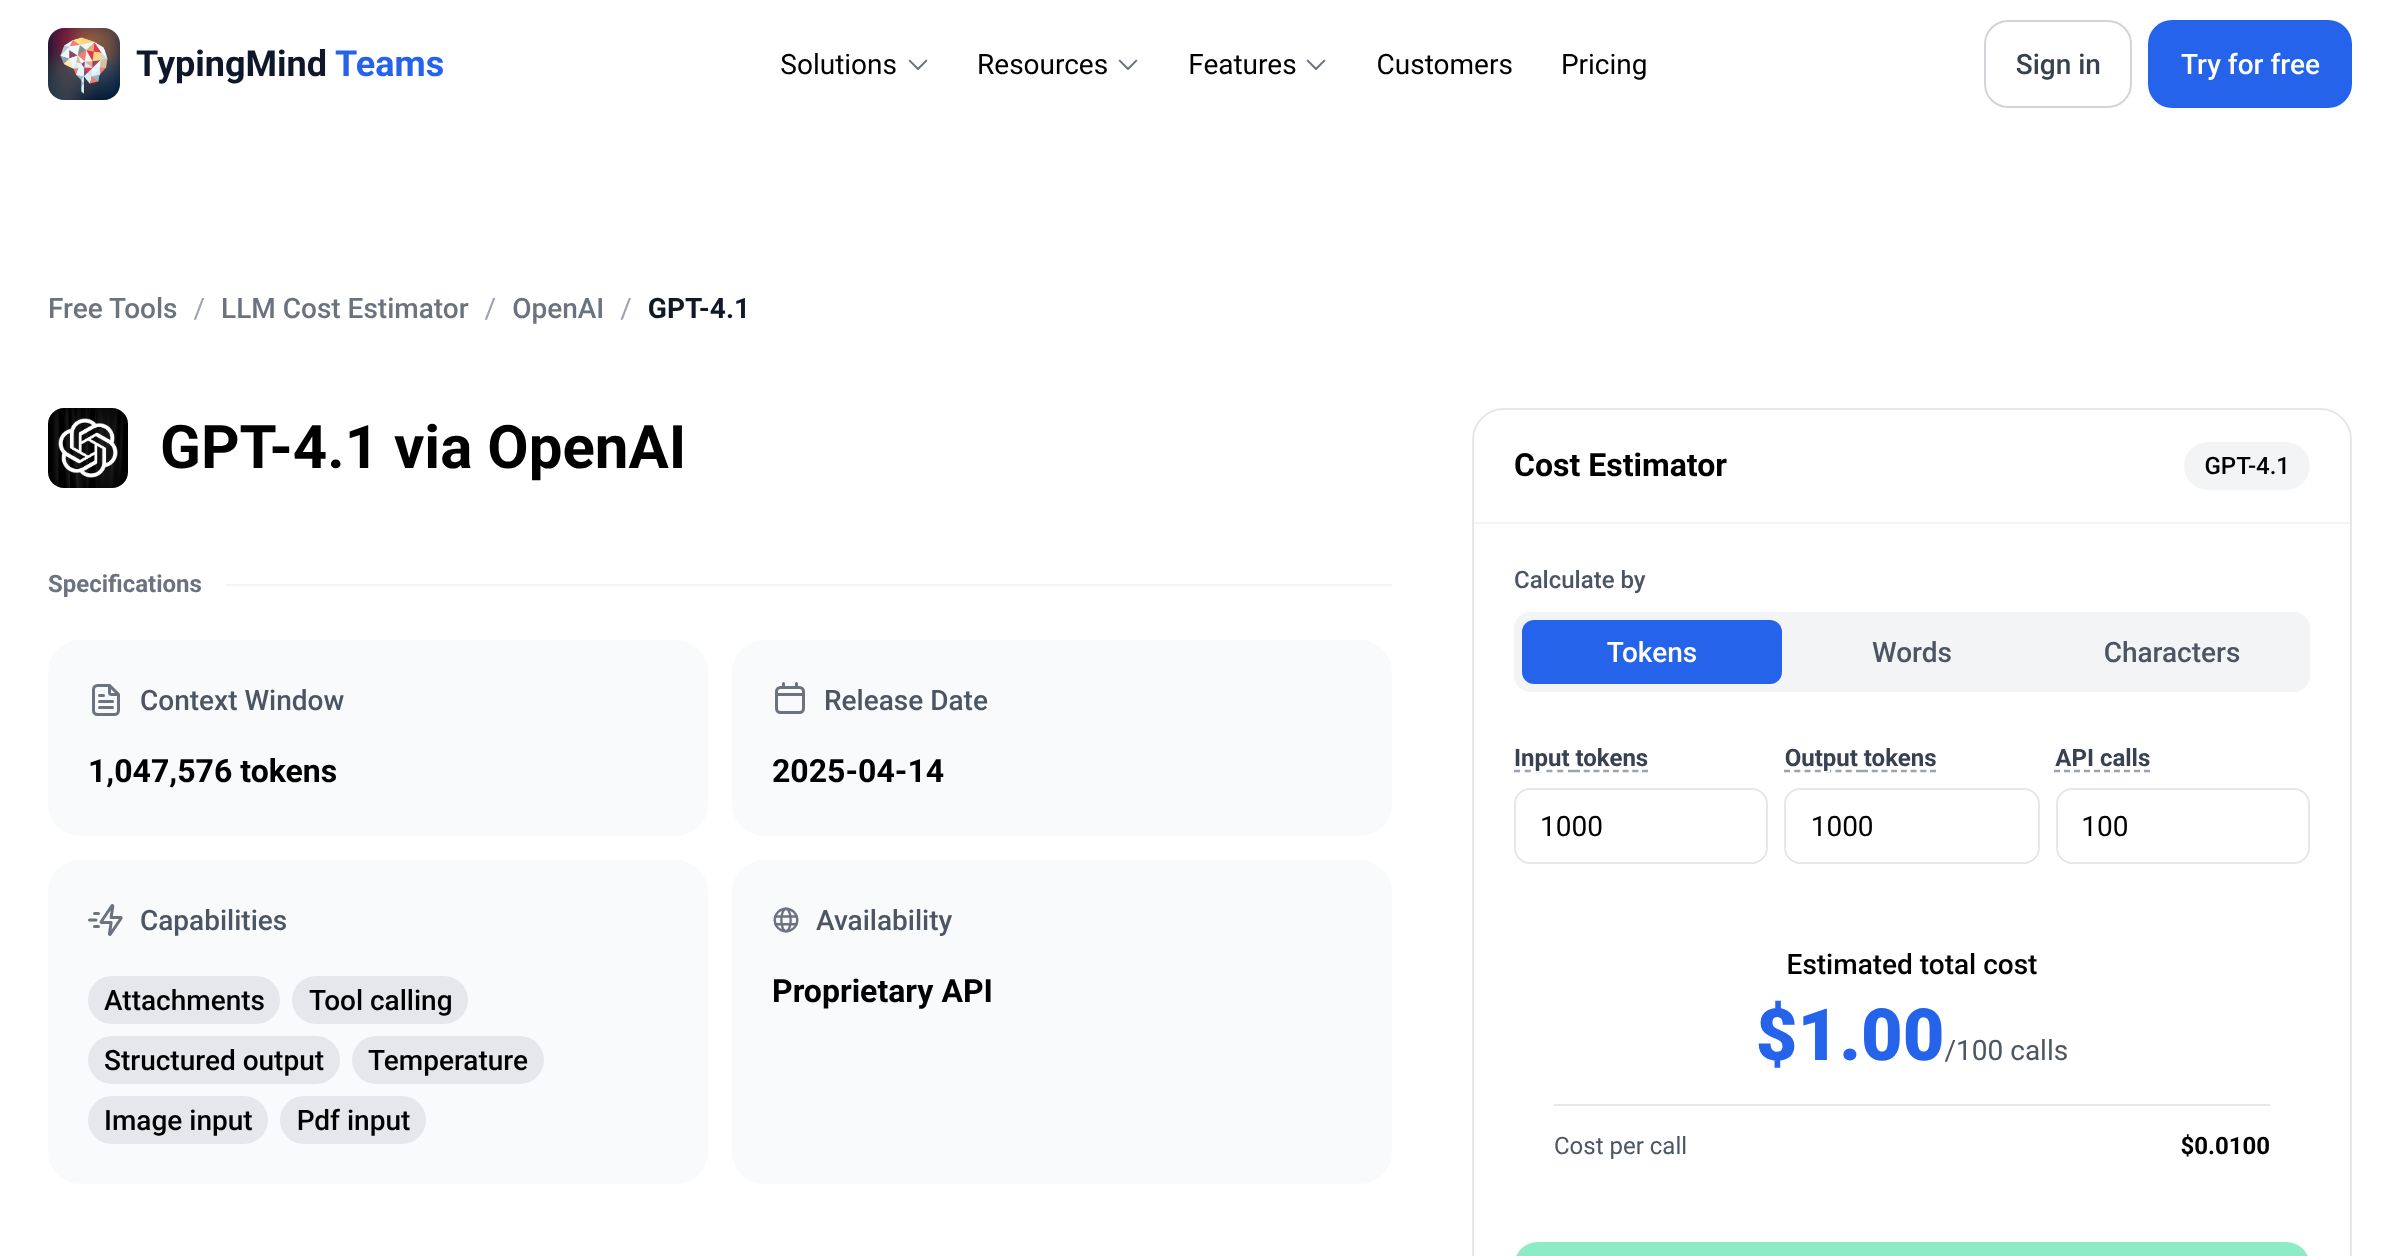The height and width of the screenshot is (1256, 2400).
Task: Click the $1.00 estimated total cost
Action: tap(1850, 1034)
